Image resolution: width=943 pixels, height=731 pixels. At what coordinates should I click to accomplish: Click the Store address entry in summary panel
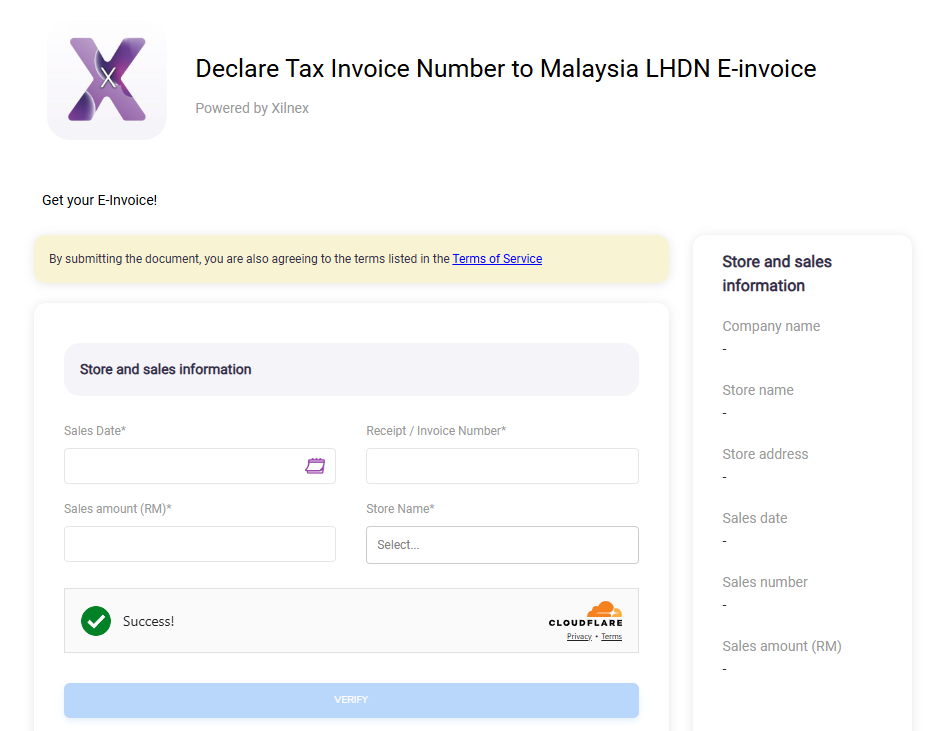tap(765, 454)
